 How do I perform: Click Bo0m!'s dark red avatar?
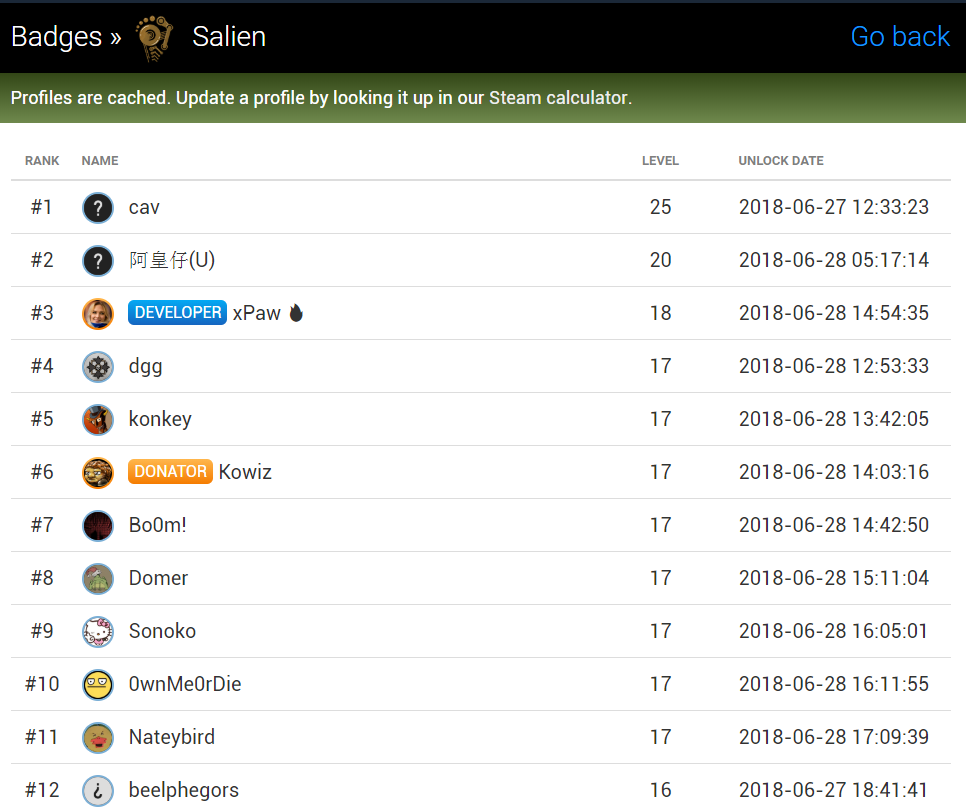tap(98, 526)
